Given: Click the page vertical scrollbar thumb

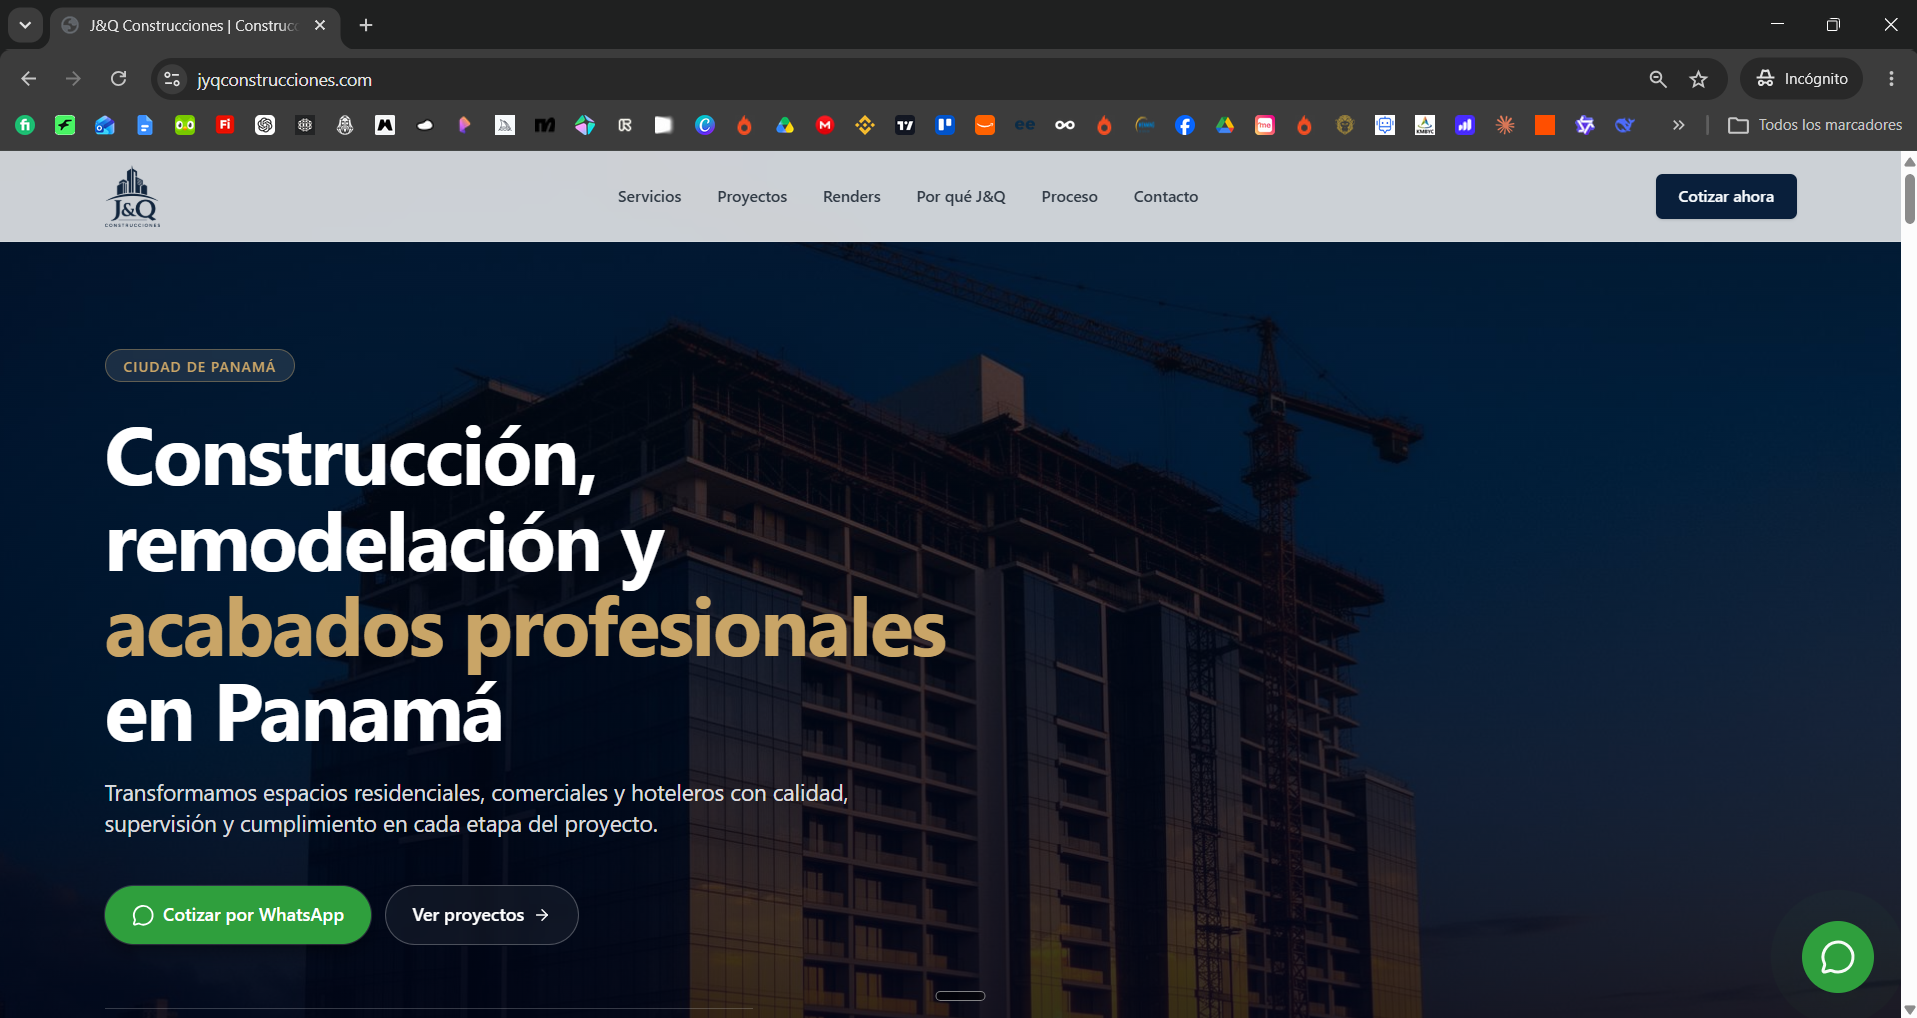Looking at the screenshot, I should (x=1909, y=198).
